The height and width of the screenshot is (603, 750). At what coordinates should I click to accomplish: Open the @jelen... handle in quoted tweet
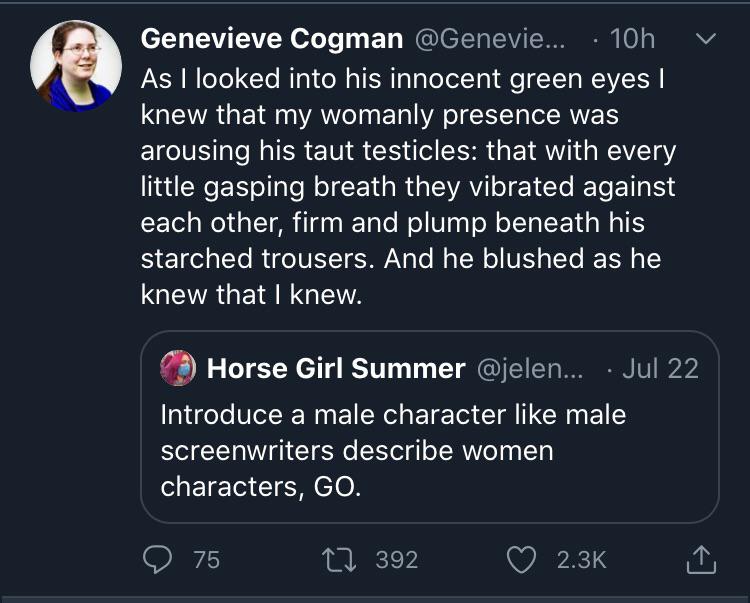click(x=530, y=369)
